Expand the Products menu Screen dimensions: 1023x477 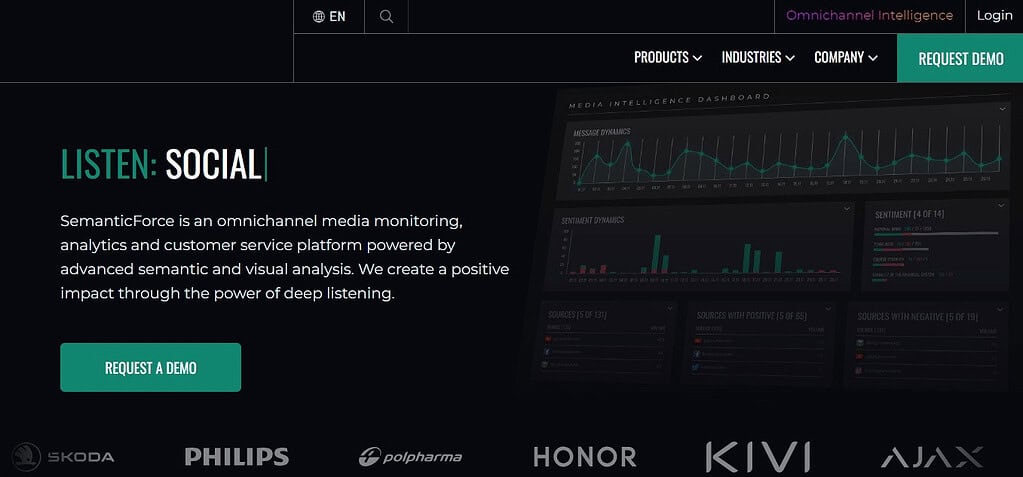pos(667,57)
